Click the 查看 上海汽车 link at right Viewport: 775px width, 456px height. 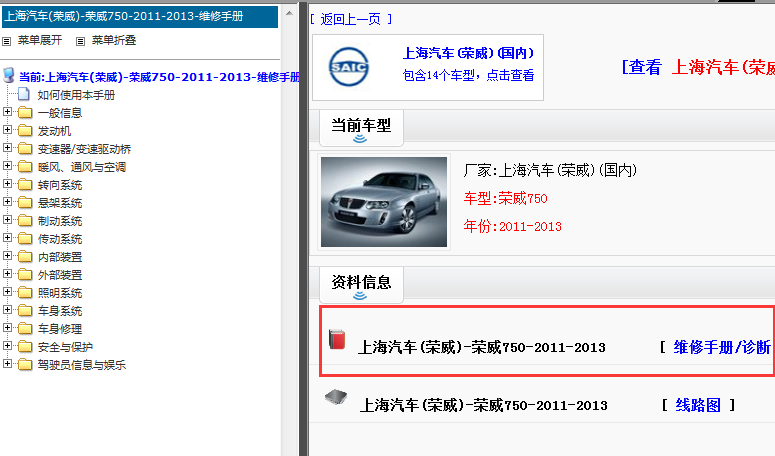point(698,67)
